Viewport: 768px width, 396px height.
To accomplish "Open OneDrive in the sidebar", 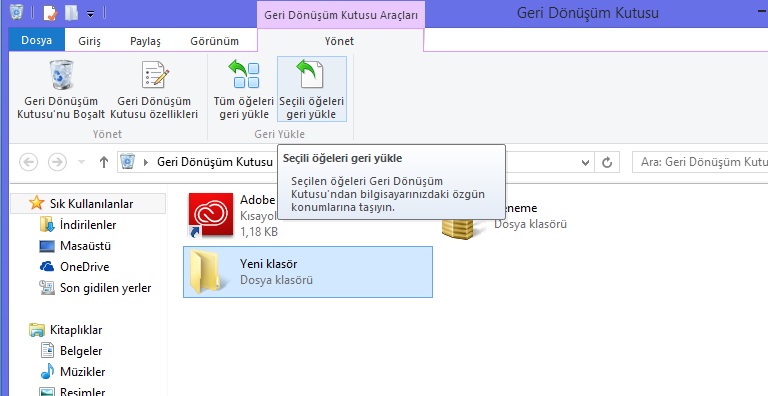I will click(85, 267).
